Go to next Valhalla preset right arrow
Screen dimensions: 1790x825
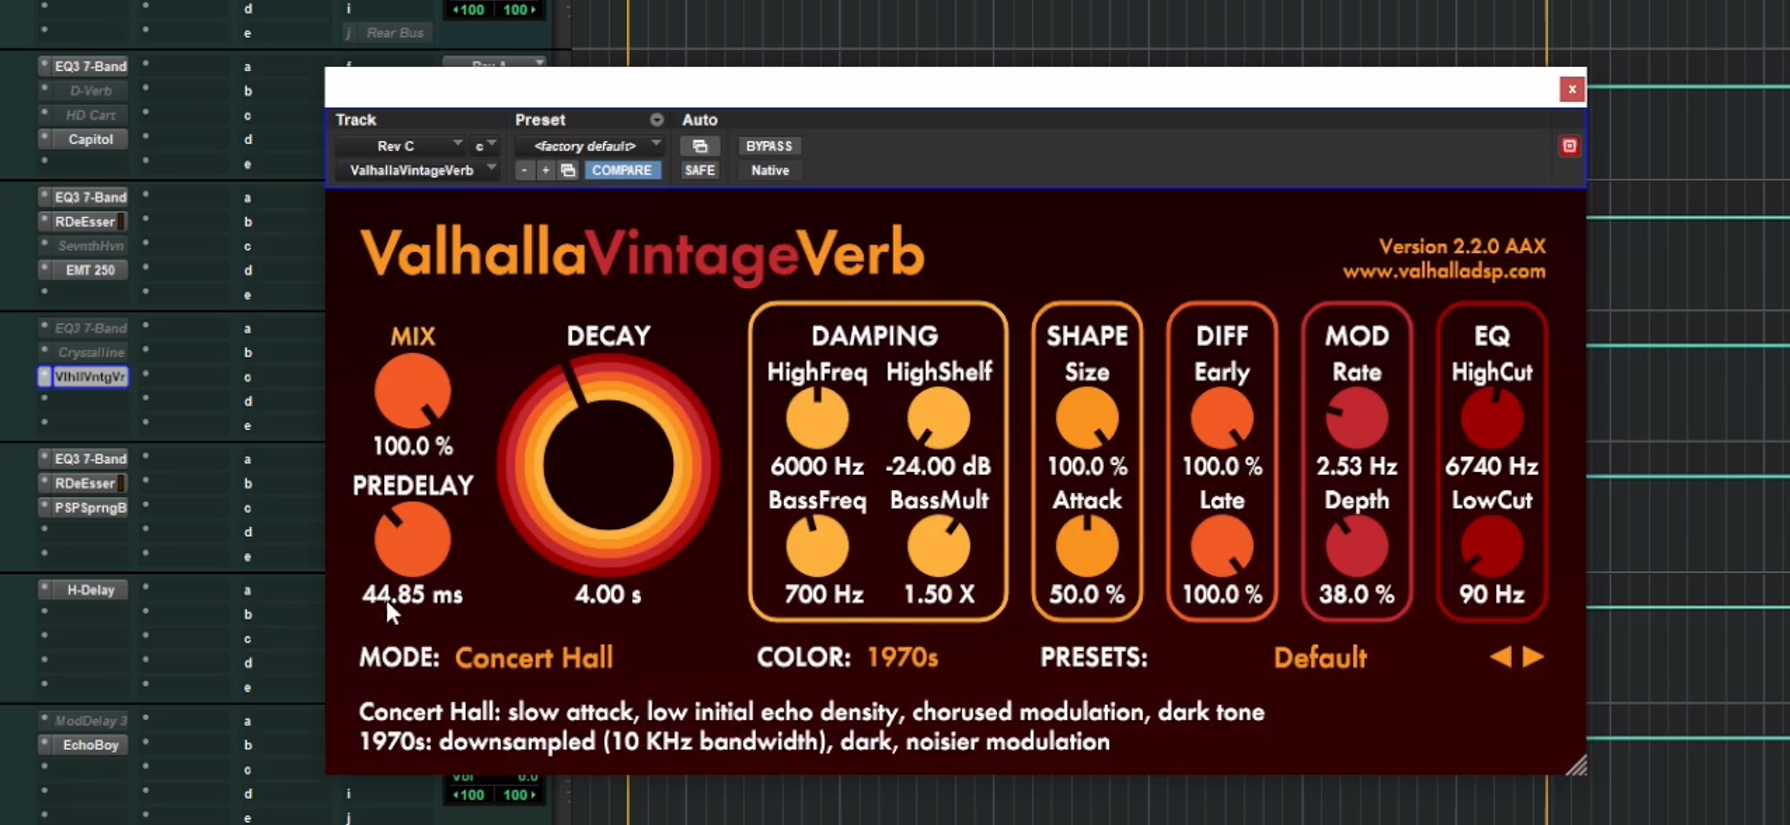(1533, 657)
